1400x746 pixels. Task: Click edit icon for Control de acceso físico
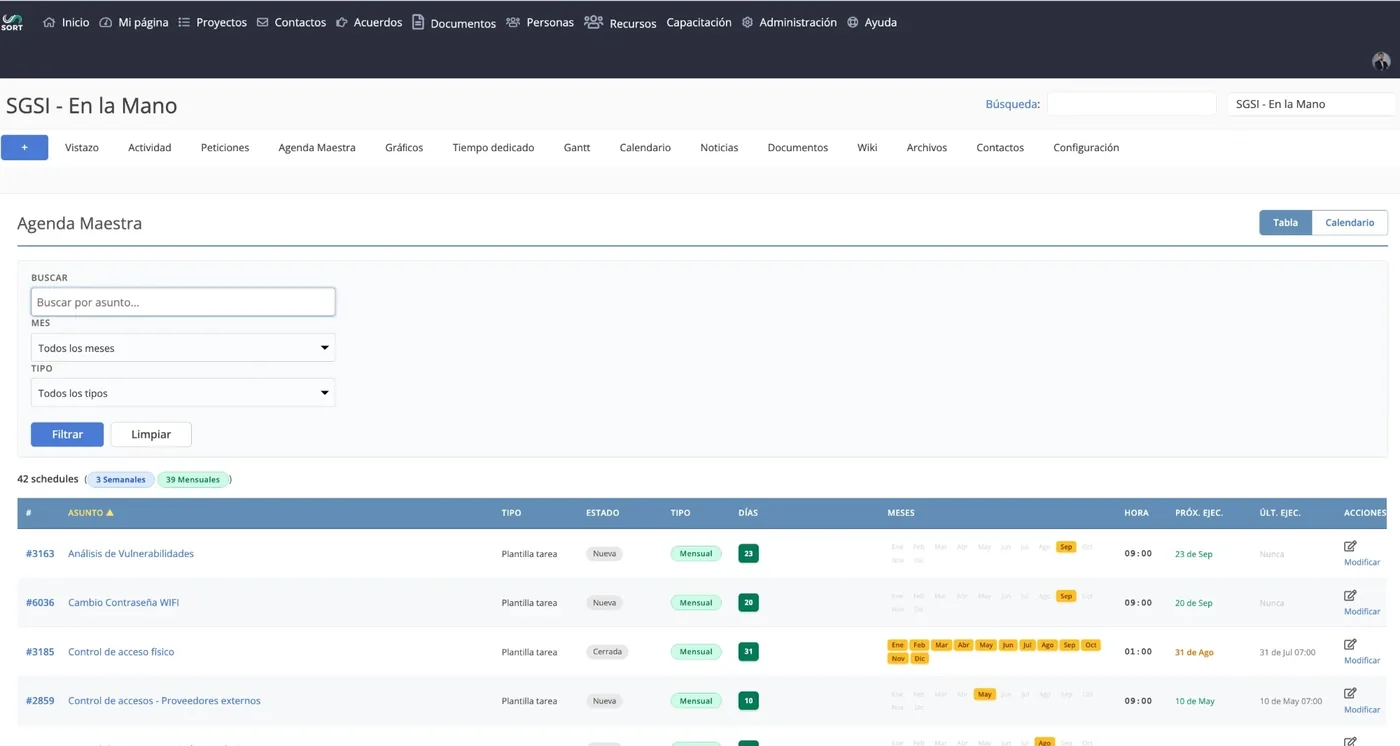tap(1350, 644)
